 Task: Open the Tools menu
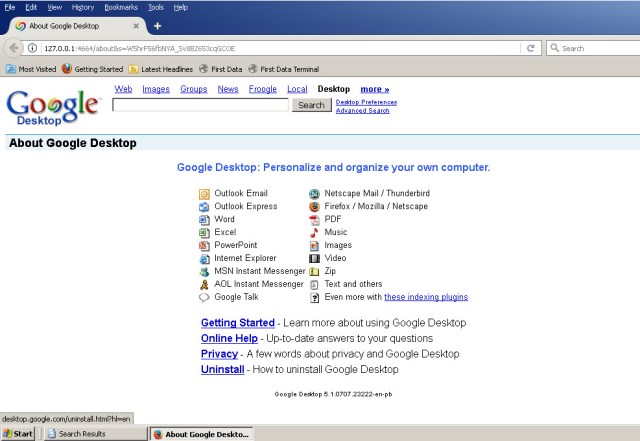[x=156, y=7]
